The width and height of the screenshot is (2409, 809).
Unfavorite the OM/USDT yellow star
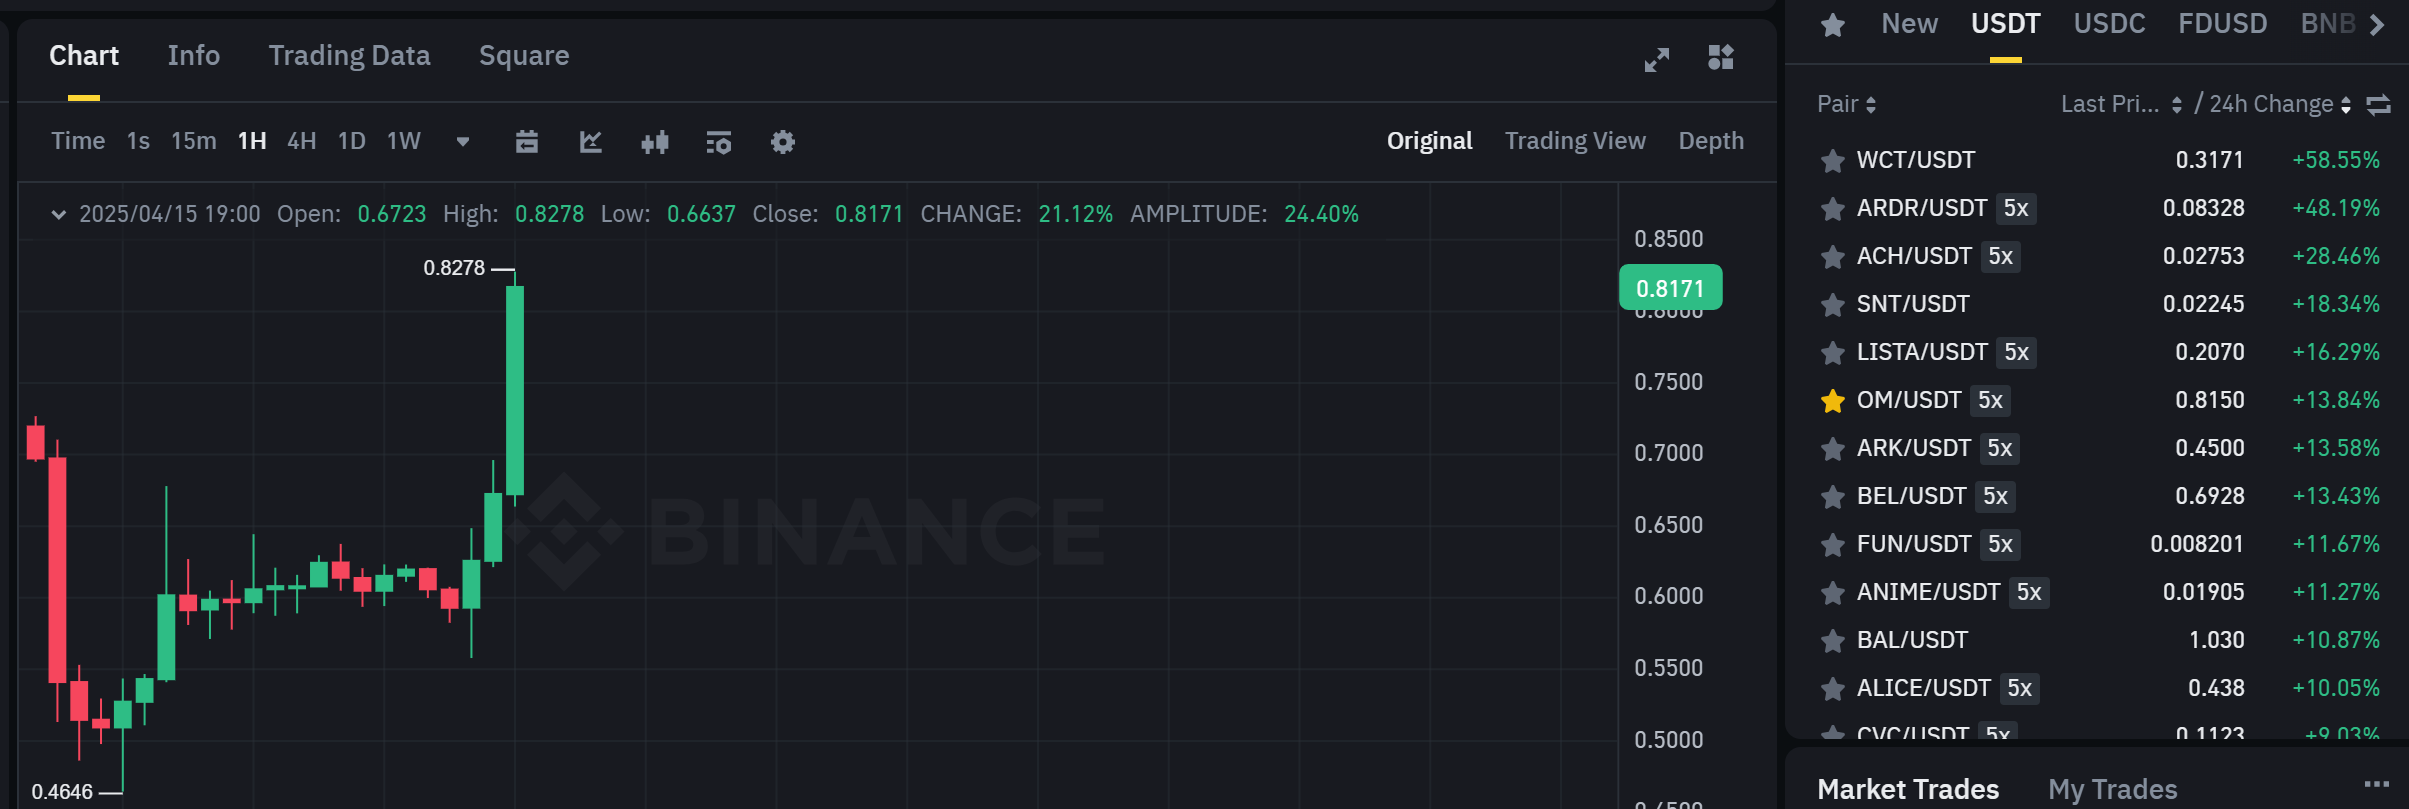1833,400
